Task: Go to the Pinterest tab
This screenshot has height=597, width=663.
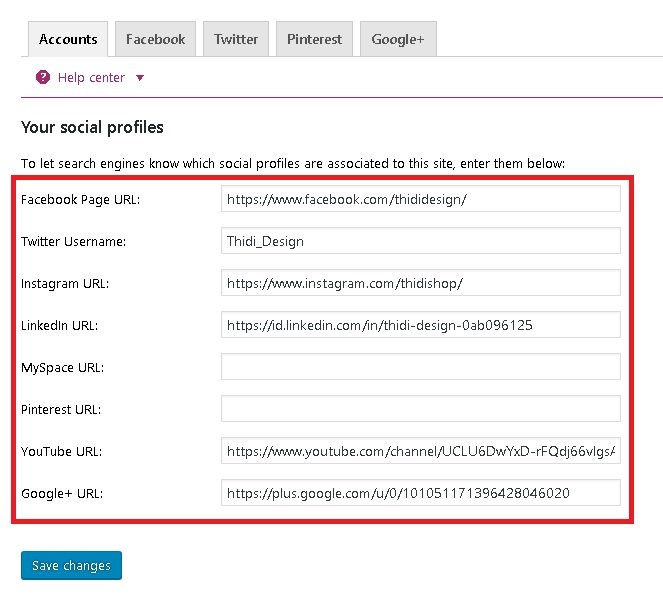Action: click(314, 39)
